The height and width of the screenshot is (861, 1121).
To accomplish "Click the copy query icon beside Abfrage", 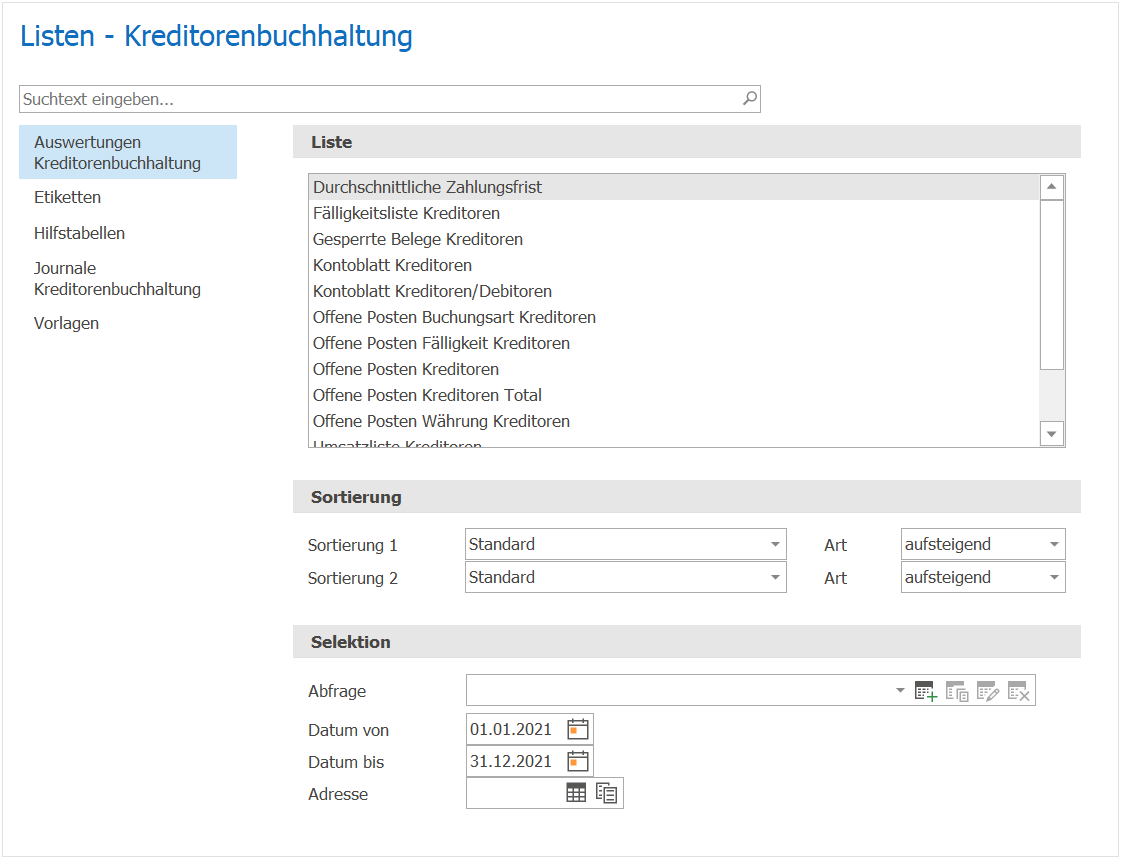I will pos(957,691).
